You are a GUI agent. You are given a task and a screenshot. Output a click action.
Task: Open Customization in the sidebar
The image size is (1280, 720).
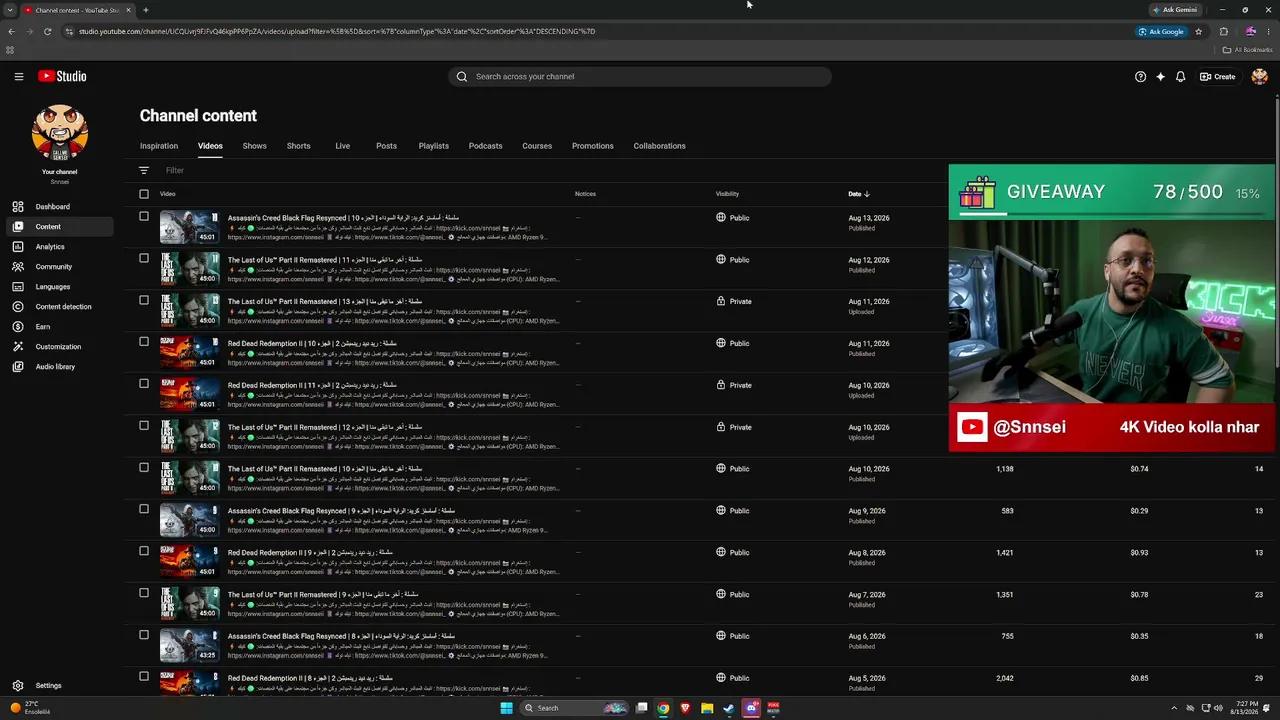point(60,347)
